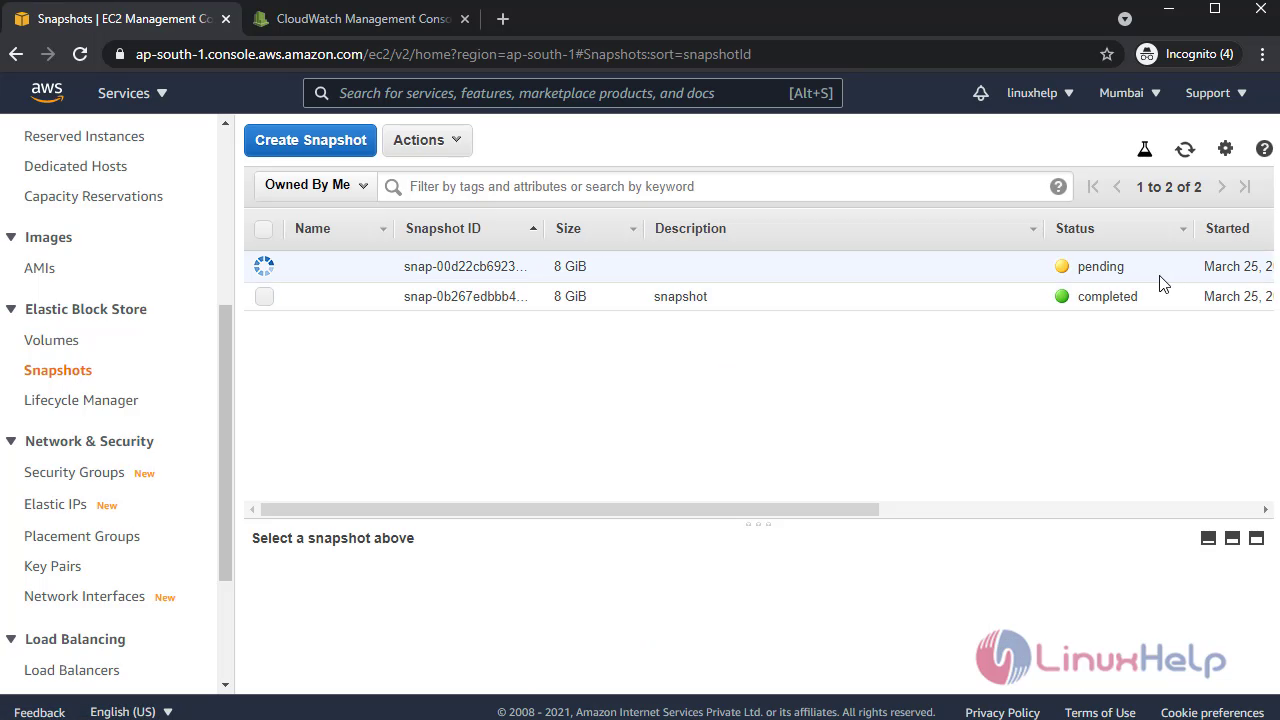Open Lifecycle Manager in sidebar
1280x720 pixels.
[81, 400]
